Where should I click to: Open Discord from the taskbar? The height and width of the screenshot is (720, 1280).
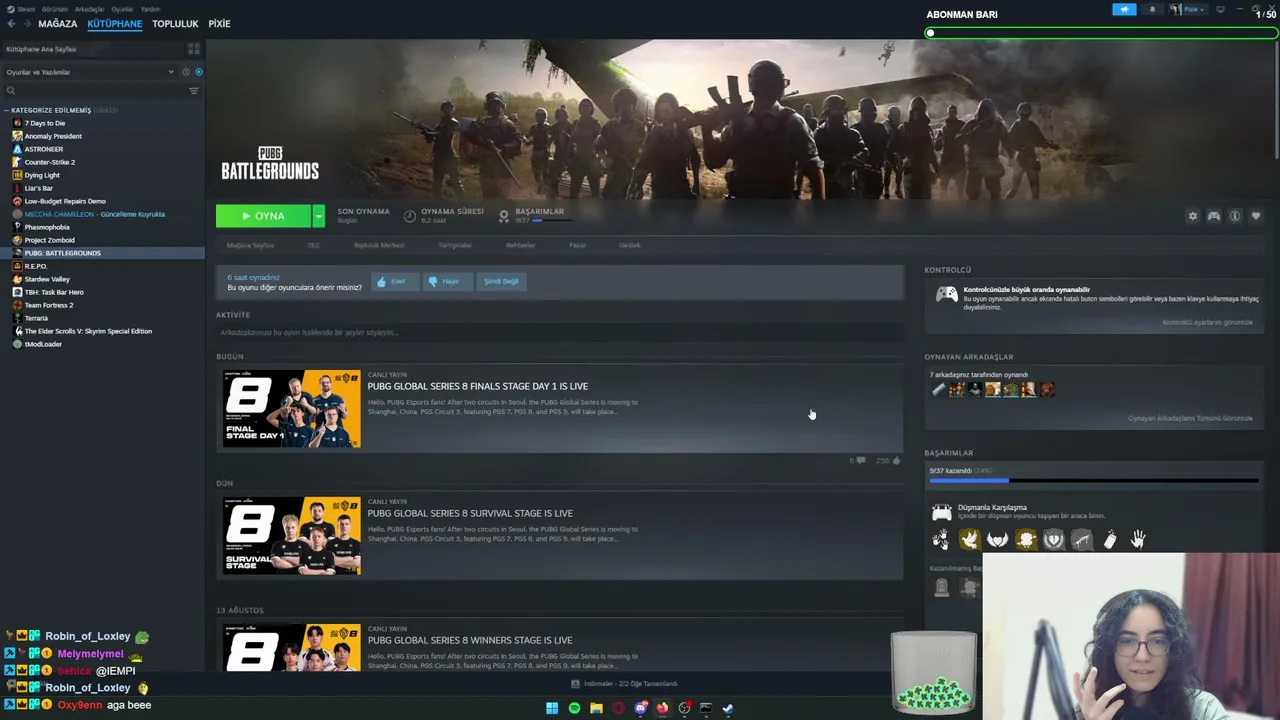(x=640, y=708)
